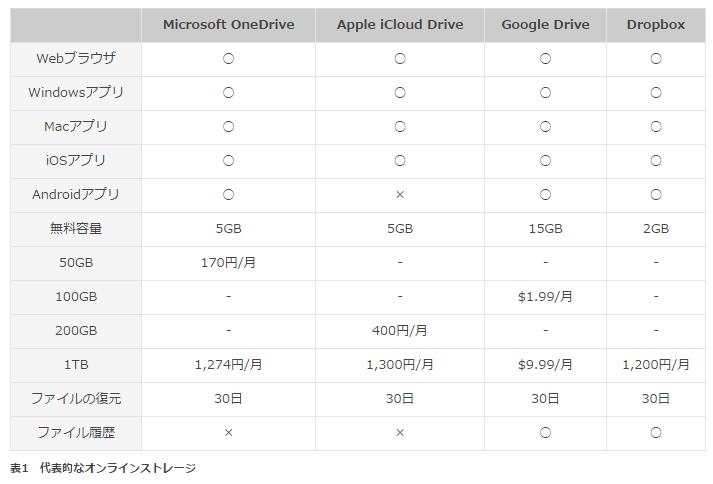Select the Androidアプリ row label
This screenshot has width=713, height=484.
coord(76,195)
